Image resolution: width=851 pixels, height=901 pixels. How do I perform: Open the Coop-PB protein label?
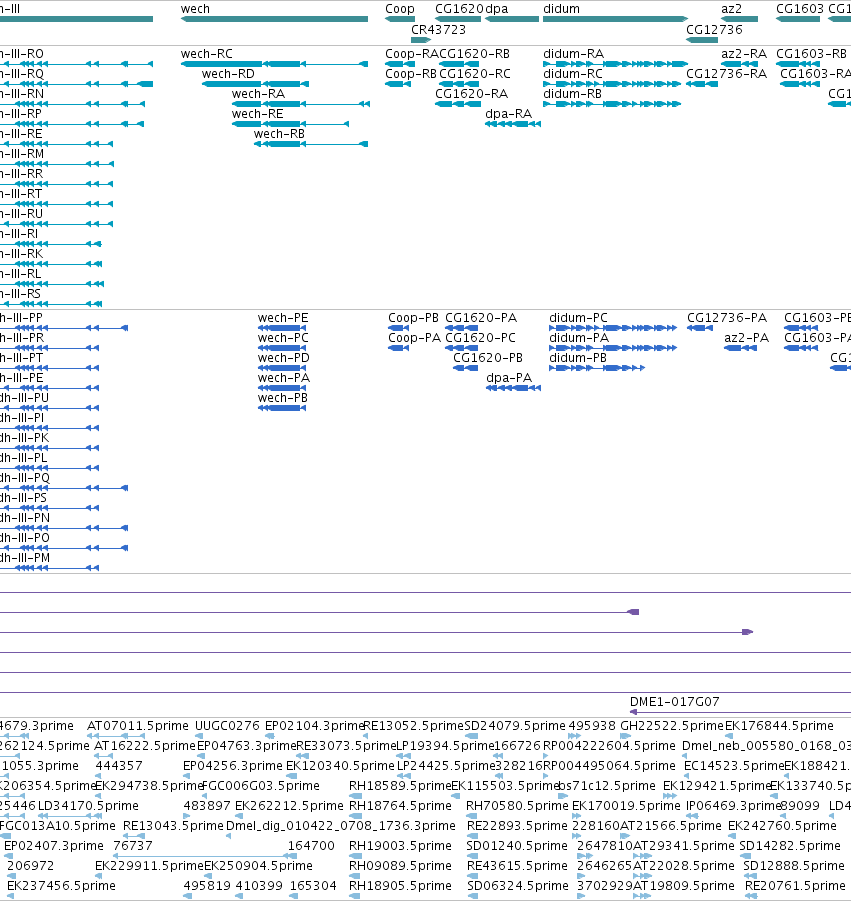[413, 318]
